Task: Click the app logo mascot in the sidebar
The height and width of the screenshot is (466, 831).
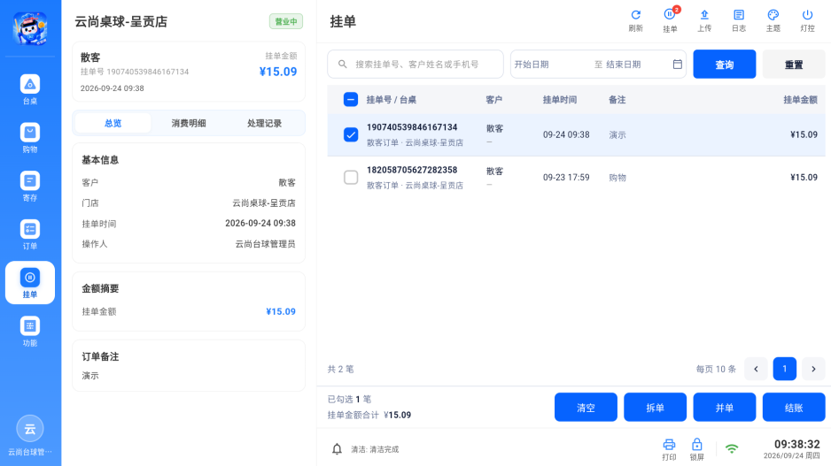Action: click(x=30, y=29)
